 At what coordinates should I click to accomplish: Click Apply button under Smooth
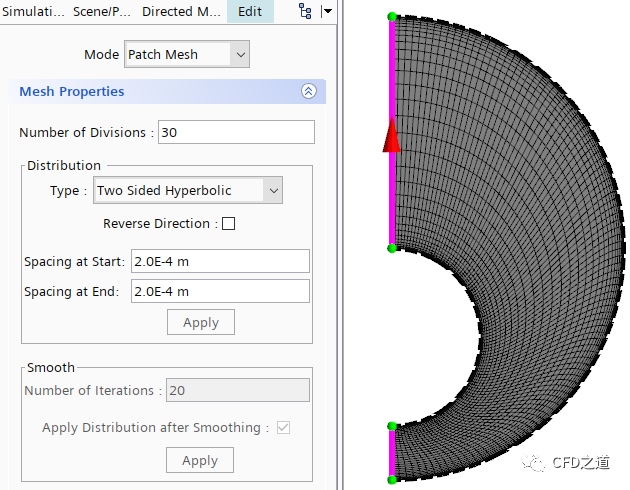(200, 460)
